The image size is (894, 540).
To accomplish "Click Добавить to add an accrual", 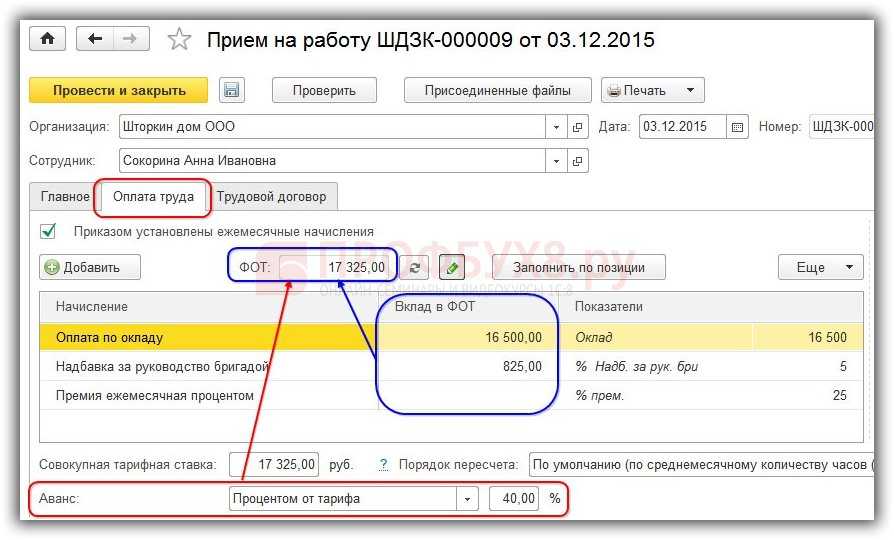I will [90, 267].
